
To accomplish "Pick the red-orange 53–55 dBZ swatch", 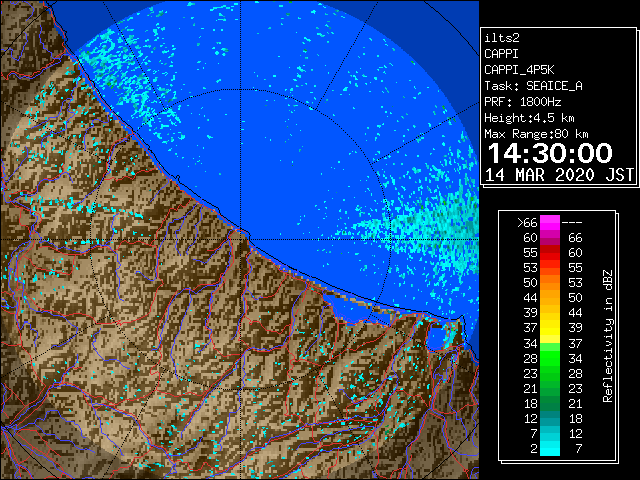I will pos(550,268).
